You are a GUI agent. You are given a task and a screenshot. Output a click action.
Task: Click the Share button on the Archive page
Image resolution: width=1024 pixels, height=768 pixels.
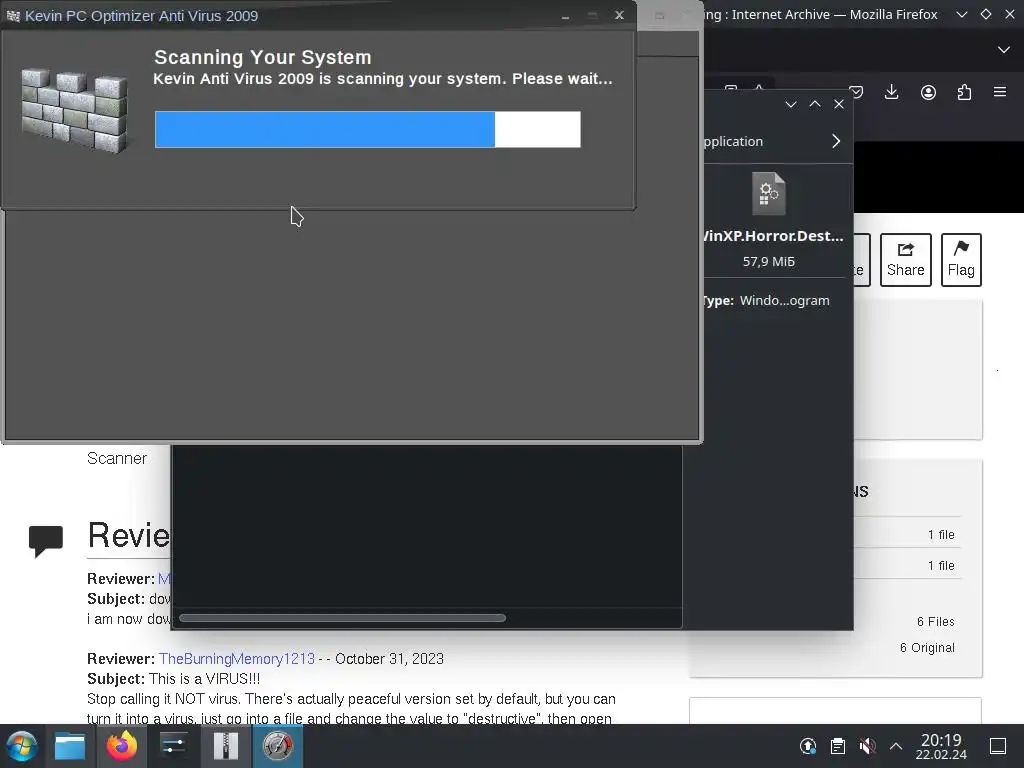(906, 260)
